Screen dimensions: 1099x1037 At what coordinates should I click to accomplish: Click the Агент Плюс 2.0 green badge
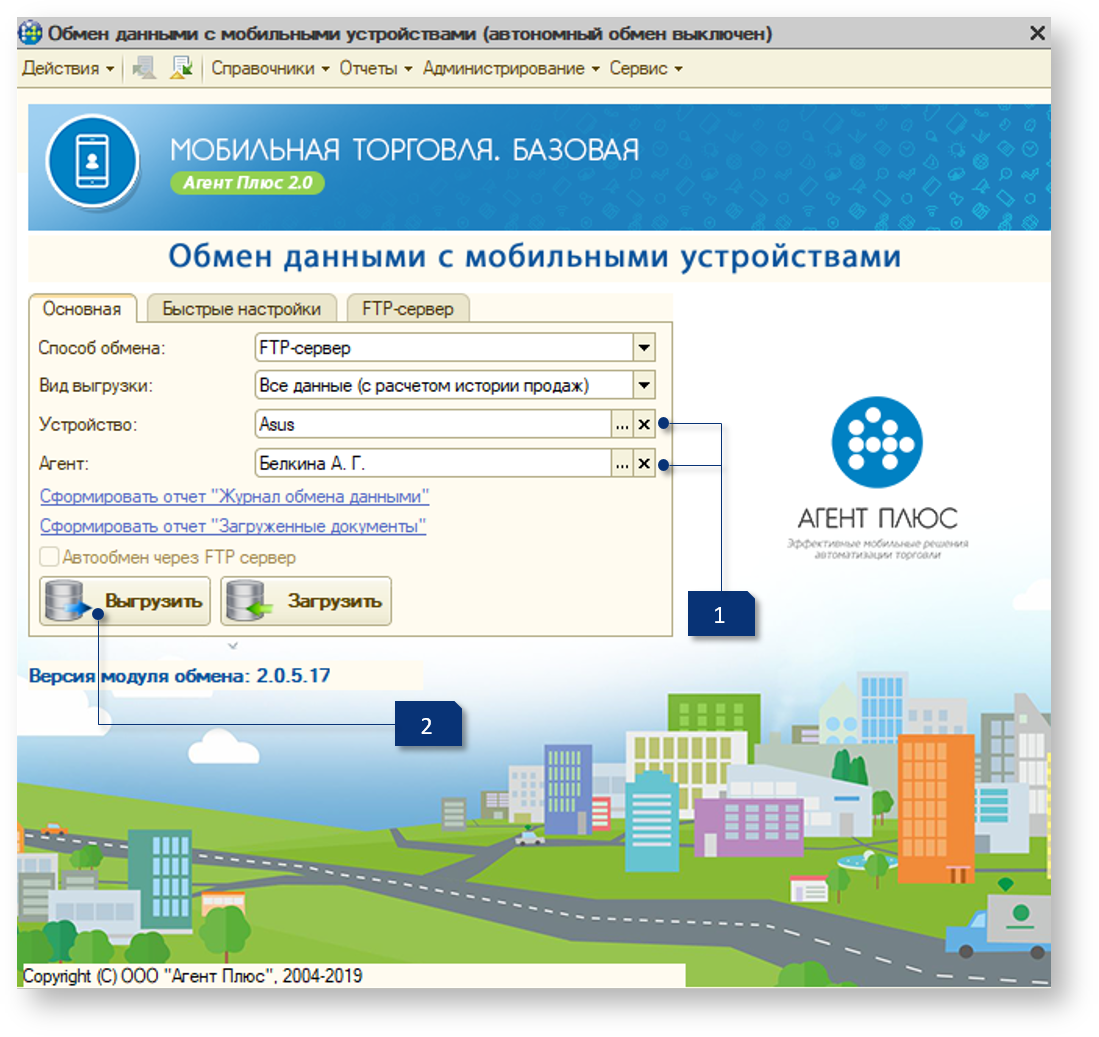(247, 183)
